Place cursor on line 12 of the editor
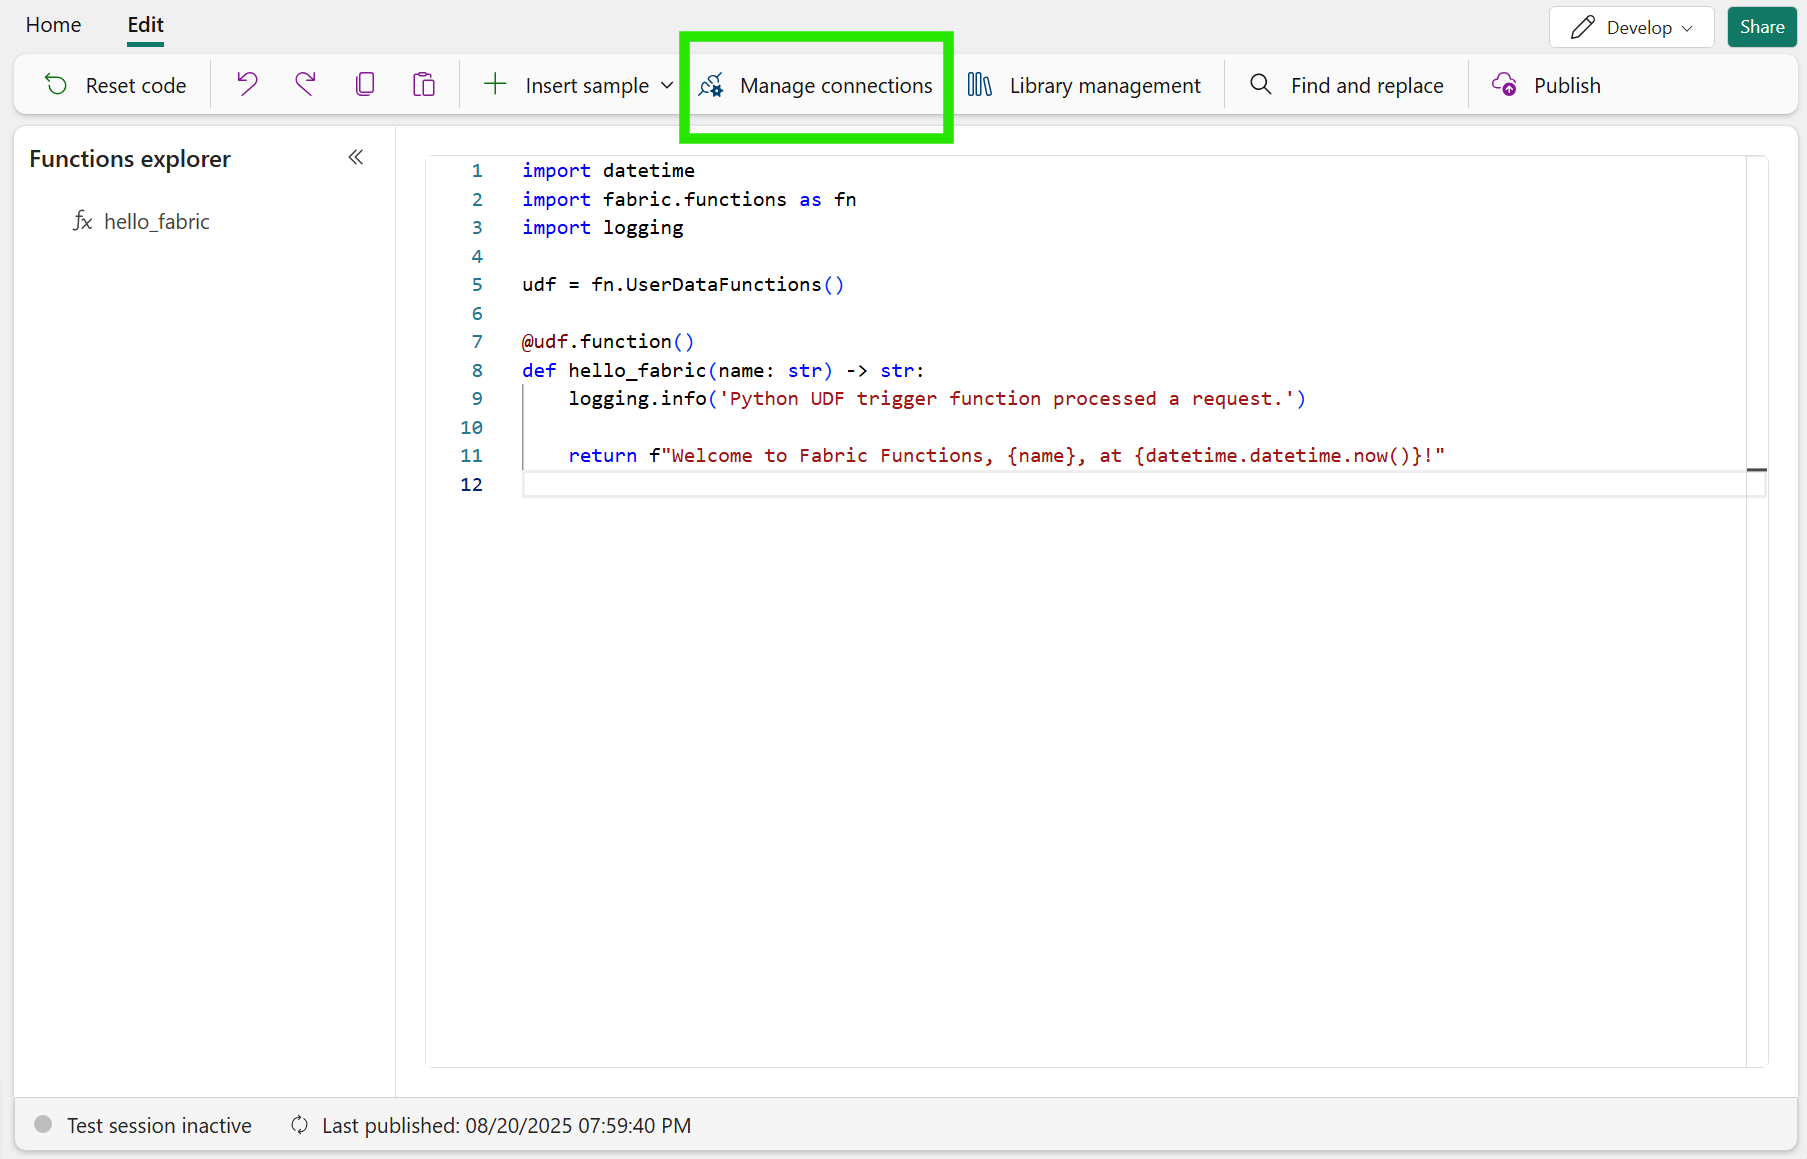Viewport: 1807px width, 1159px height. click(x=700, y=485)
